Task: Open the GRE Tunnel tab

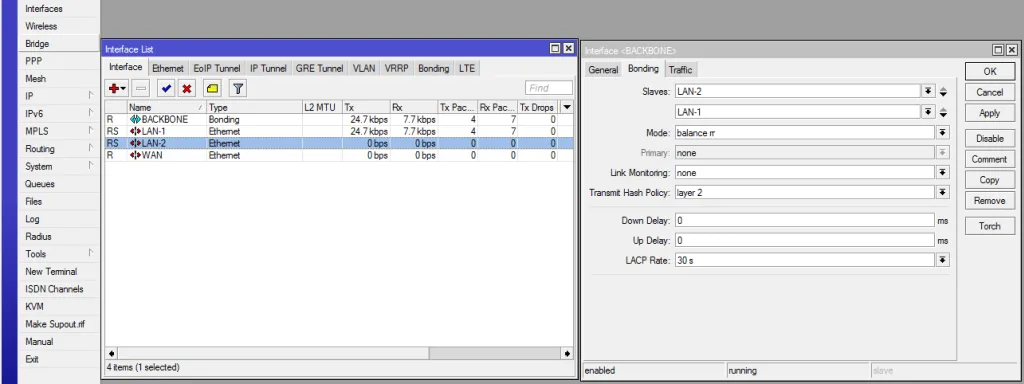Action: 319,68
